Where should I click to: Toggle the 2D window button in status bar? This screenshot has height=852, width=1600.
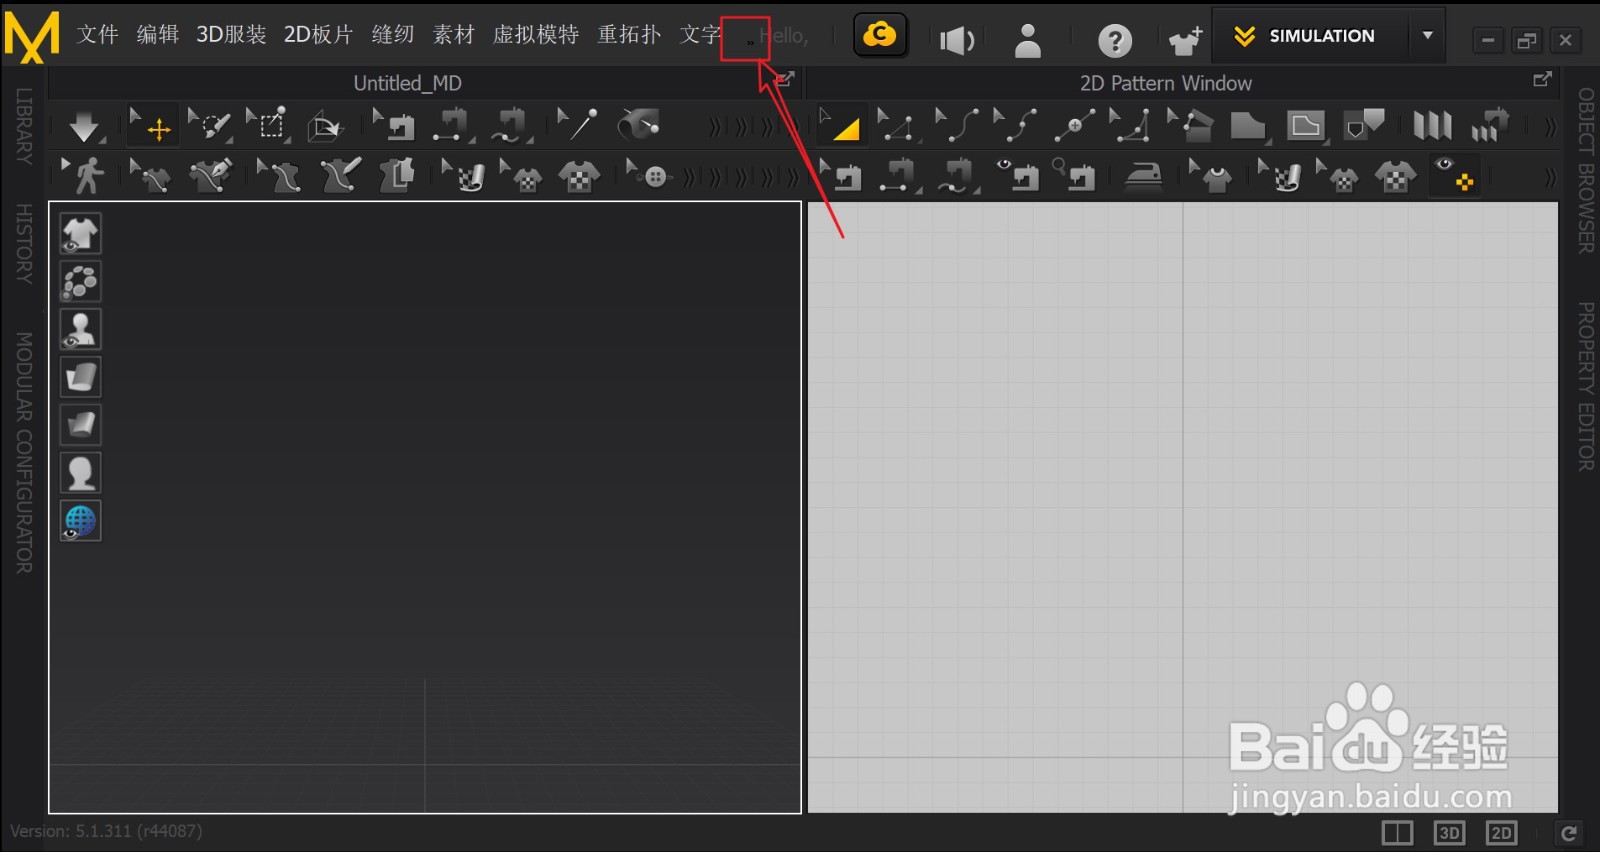[x=1501, y=832]
